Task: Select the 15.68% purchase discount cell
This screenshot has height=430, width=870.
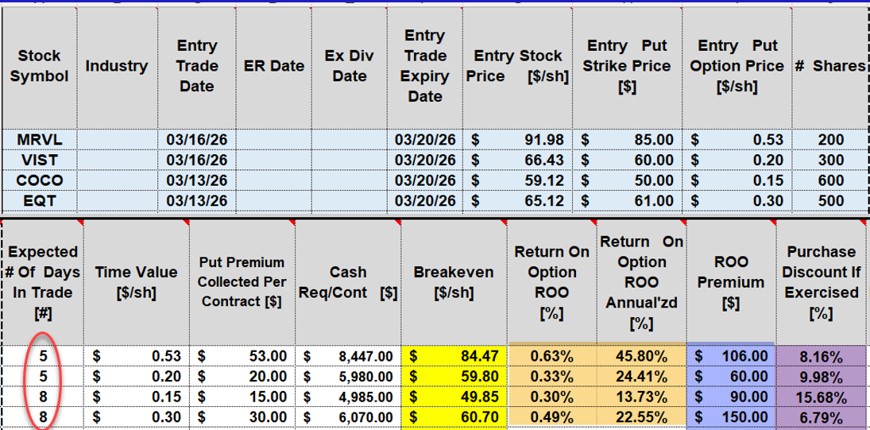Action: (x=819, y=397)
